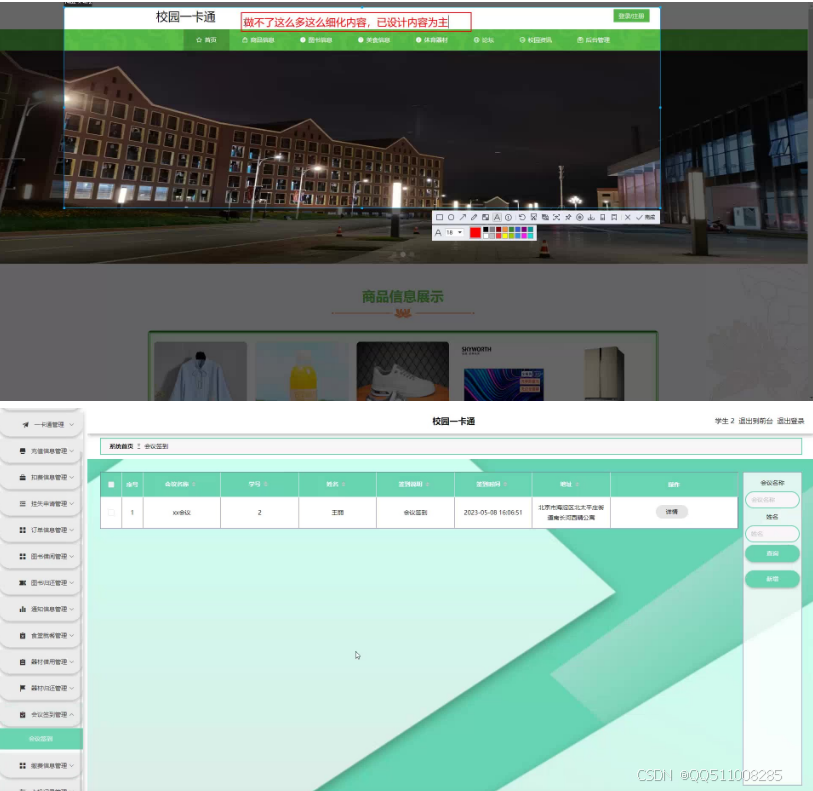Click the 系统首页 breadcrumb link
The height and width of the screenshot is (791, 813).
click(x=121, y=446)
